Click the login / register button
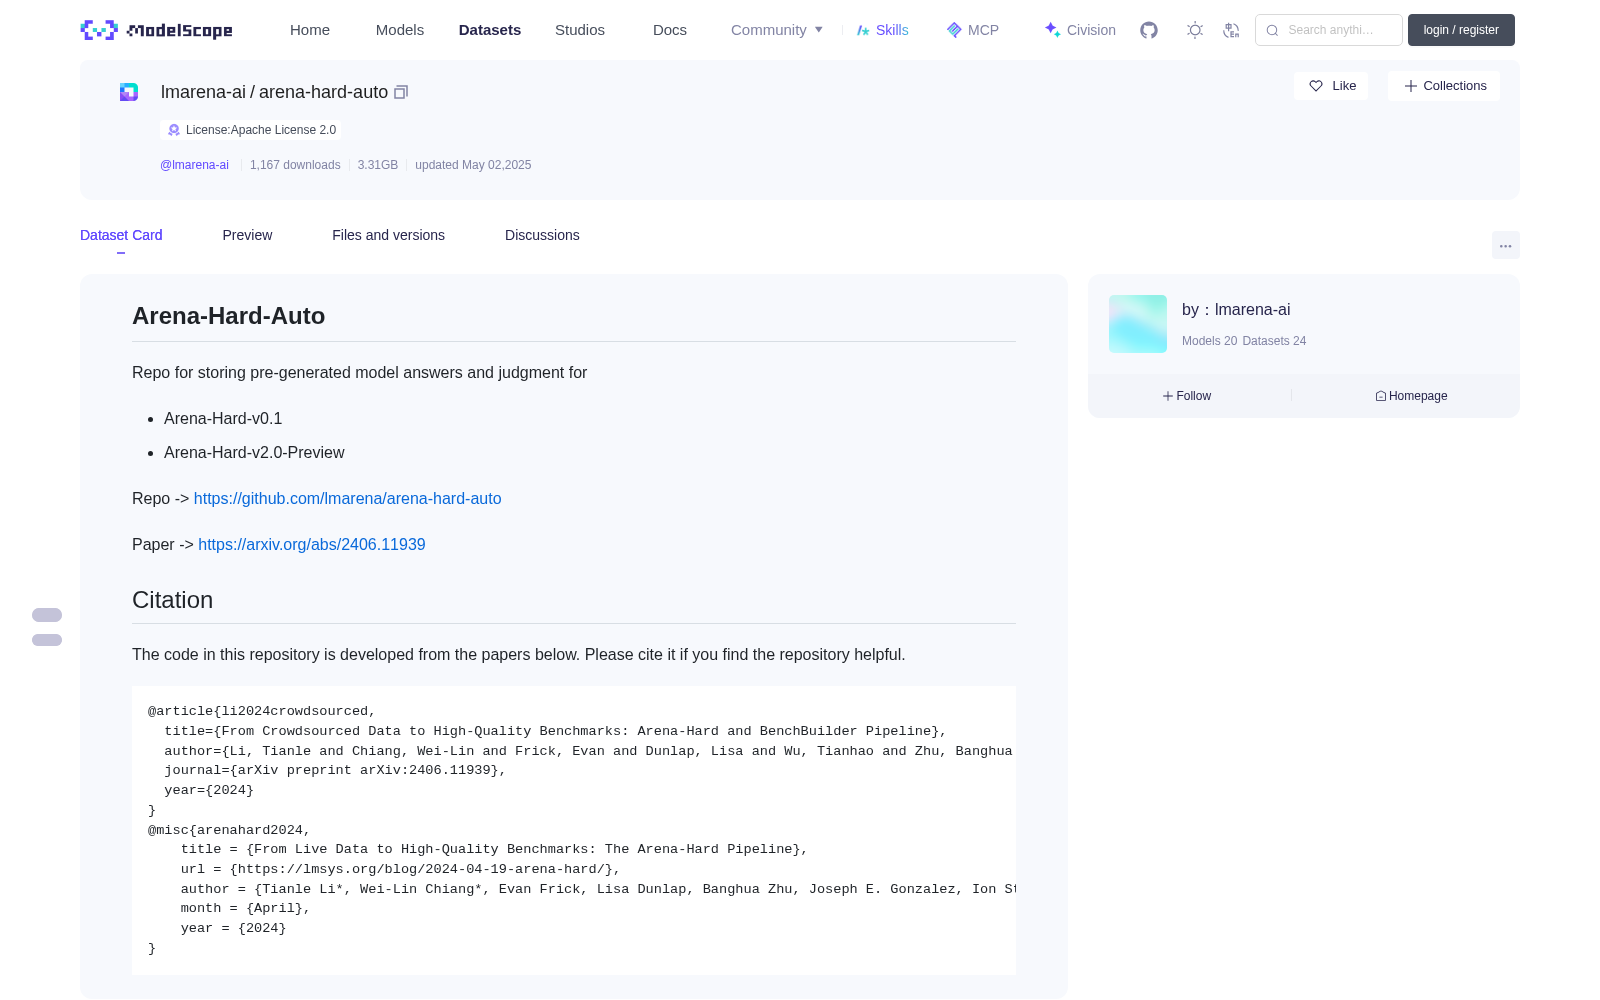The image size is (1600, 1000). pyautogui.click(x=1461, y=30)
